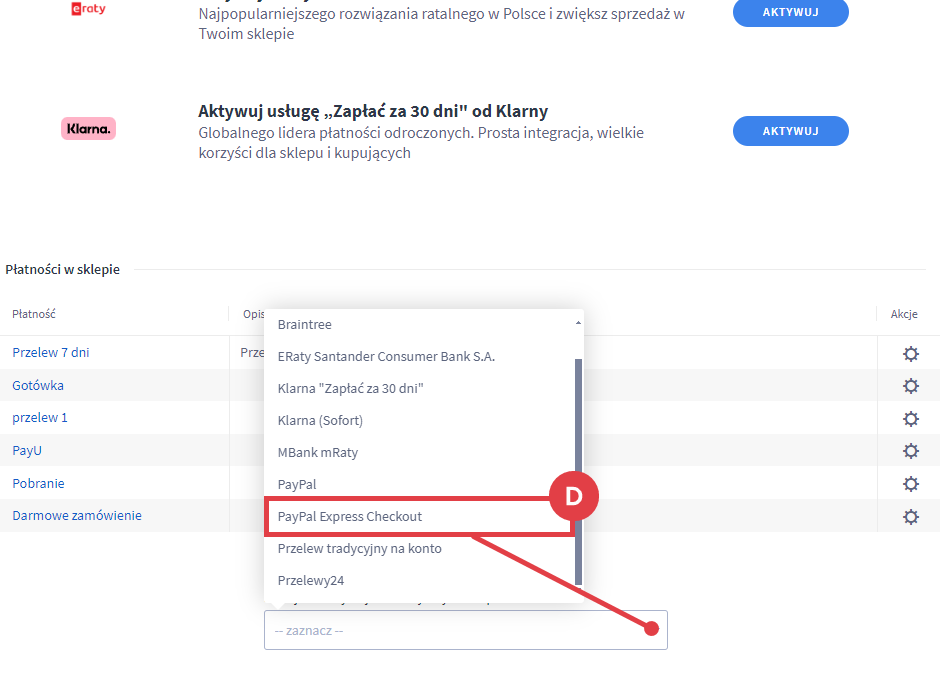Viewport: 940px width, 677px height.
Task: Click the dropdown list scroll-up arrow
Action: 579,323
